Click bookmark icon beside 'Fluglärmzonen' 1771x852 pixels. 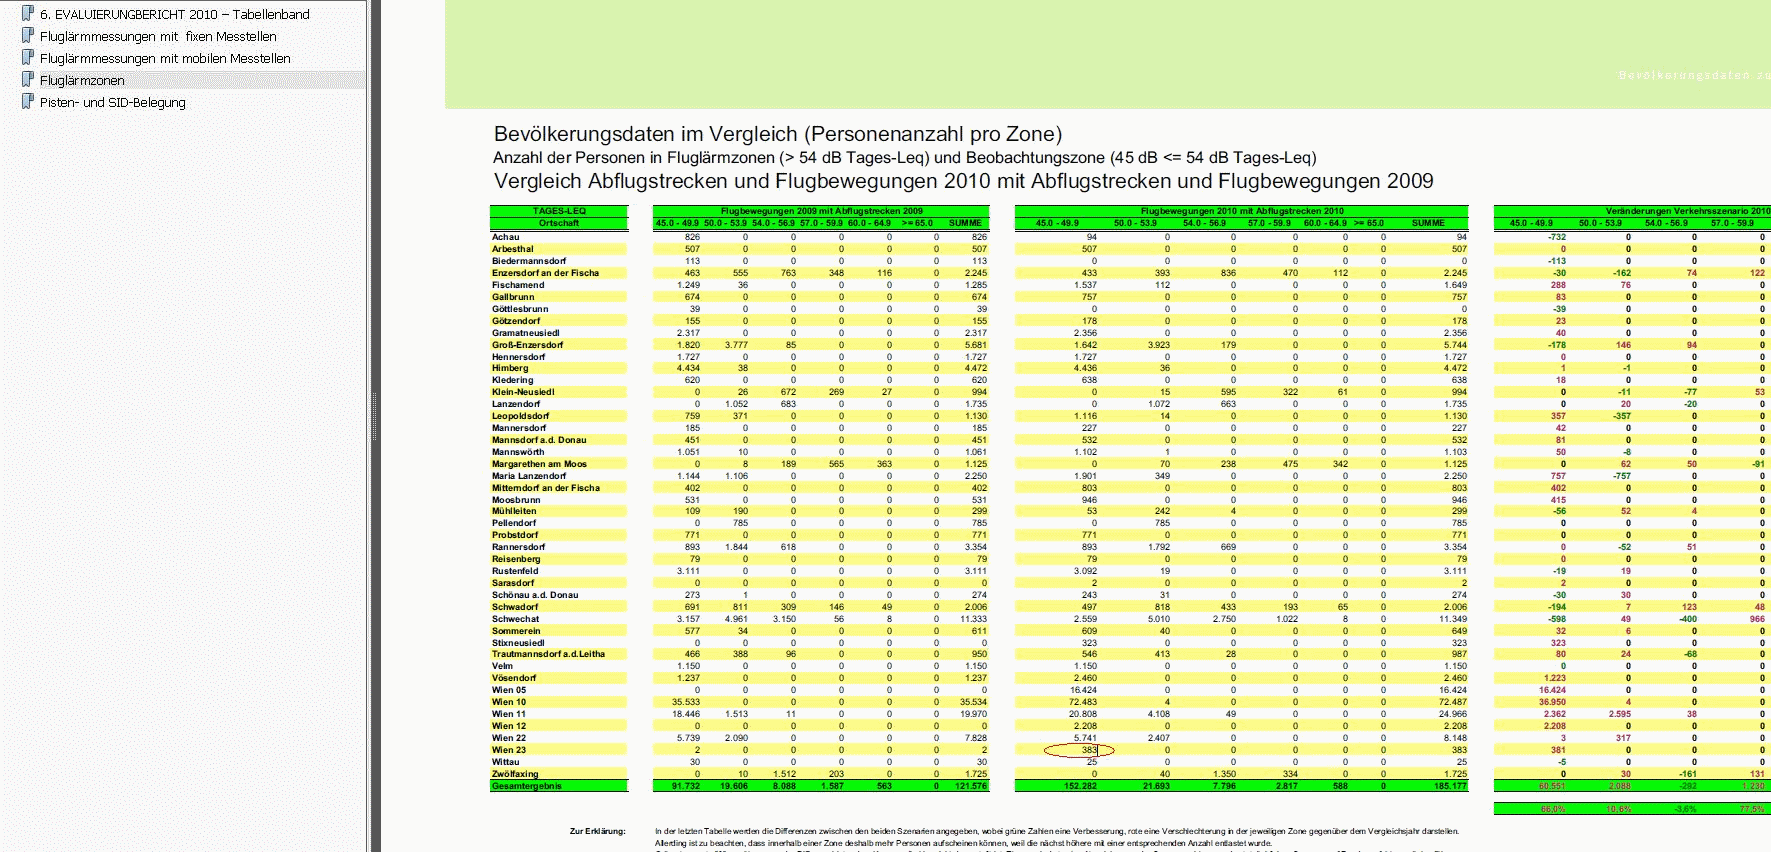pyautogui.click(x=28, y=80)
